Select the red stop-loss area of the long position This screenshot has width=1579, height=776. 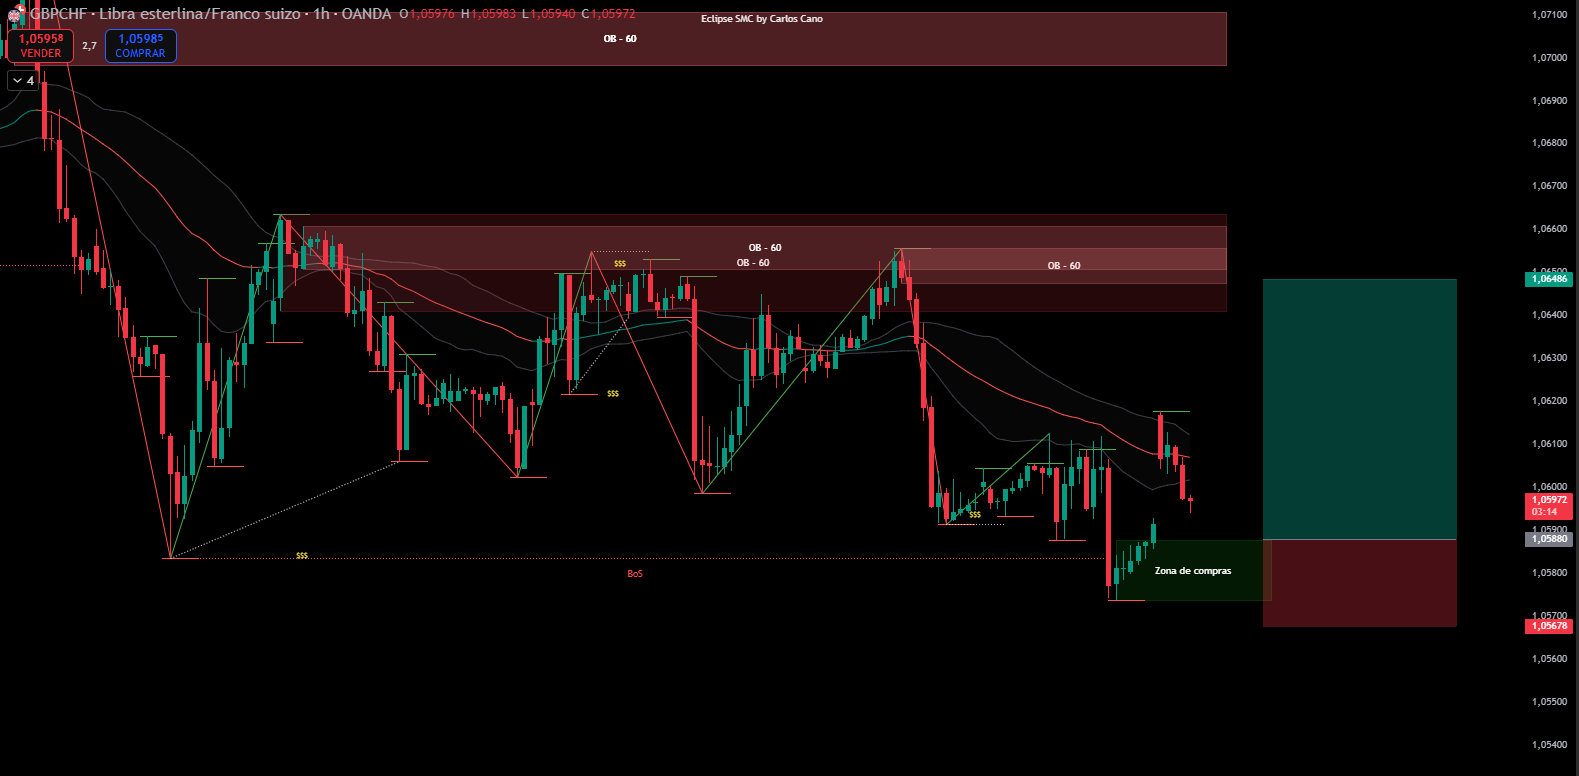(x=1360, y=583)
